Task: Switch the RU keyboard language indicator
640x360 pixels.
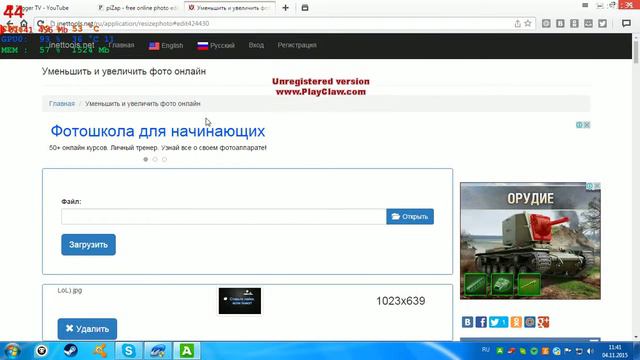Action: click(x=485, y=350)
